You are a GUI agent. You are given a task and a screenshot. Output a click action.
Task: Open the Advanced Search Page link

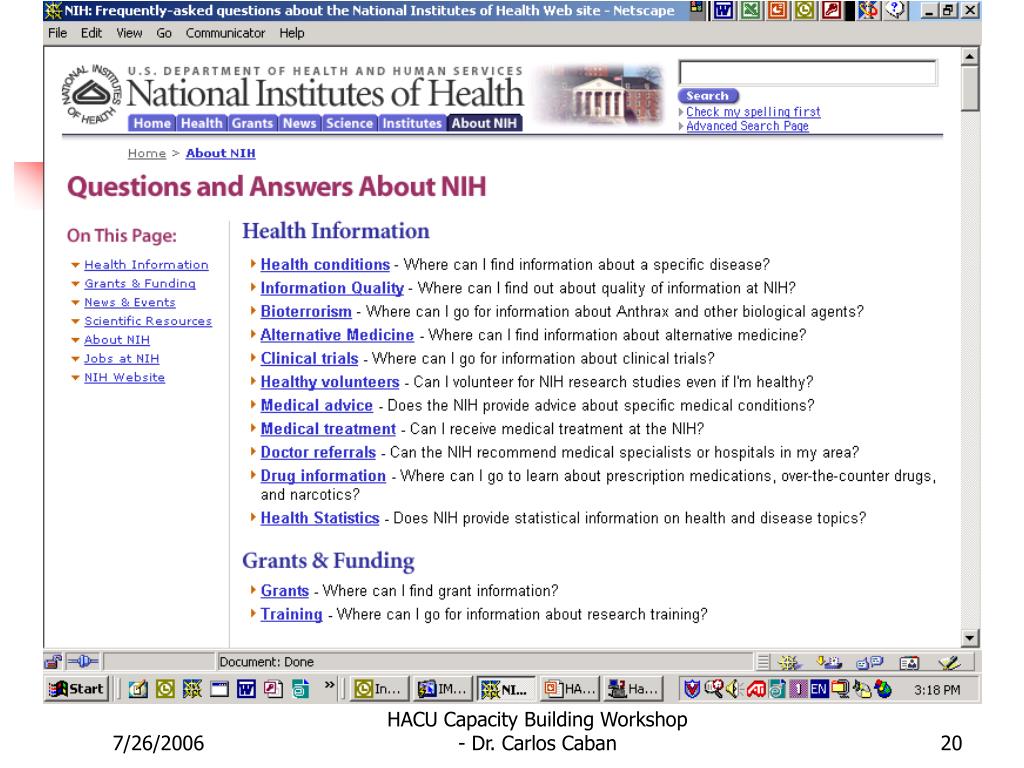tap(747, 126)
